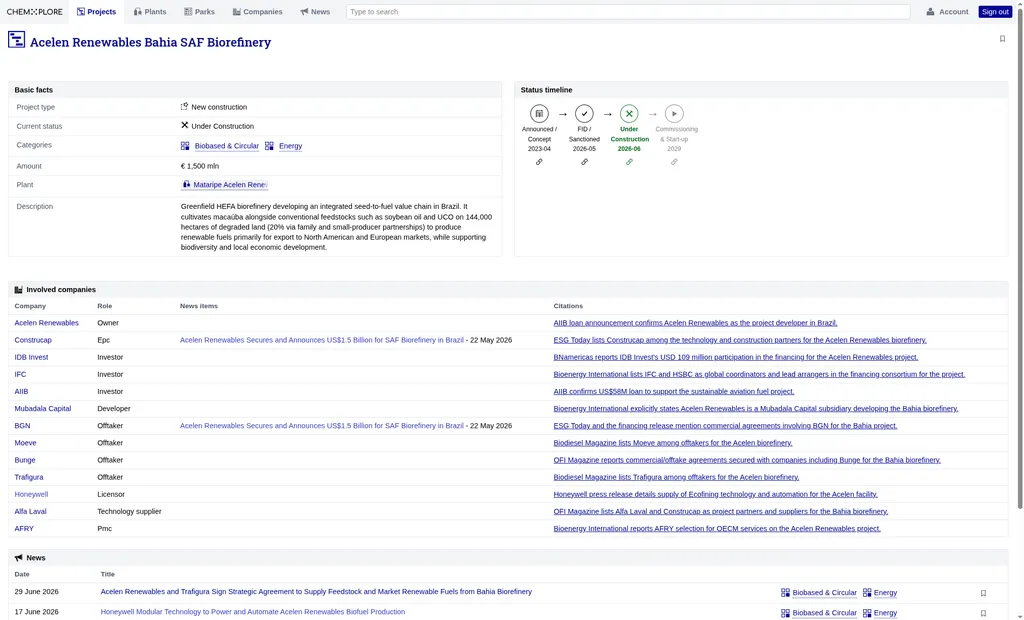The width and height of the screenshot is (1024, 620).
Task: Open the Honeywell company link
Action: (31, 495)
